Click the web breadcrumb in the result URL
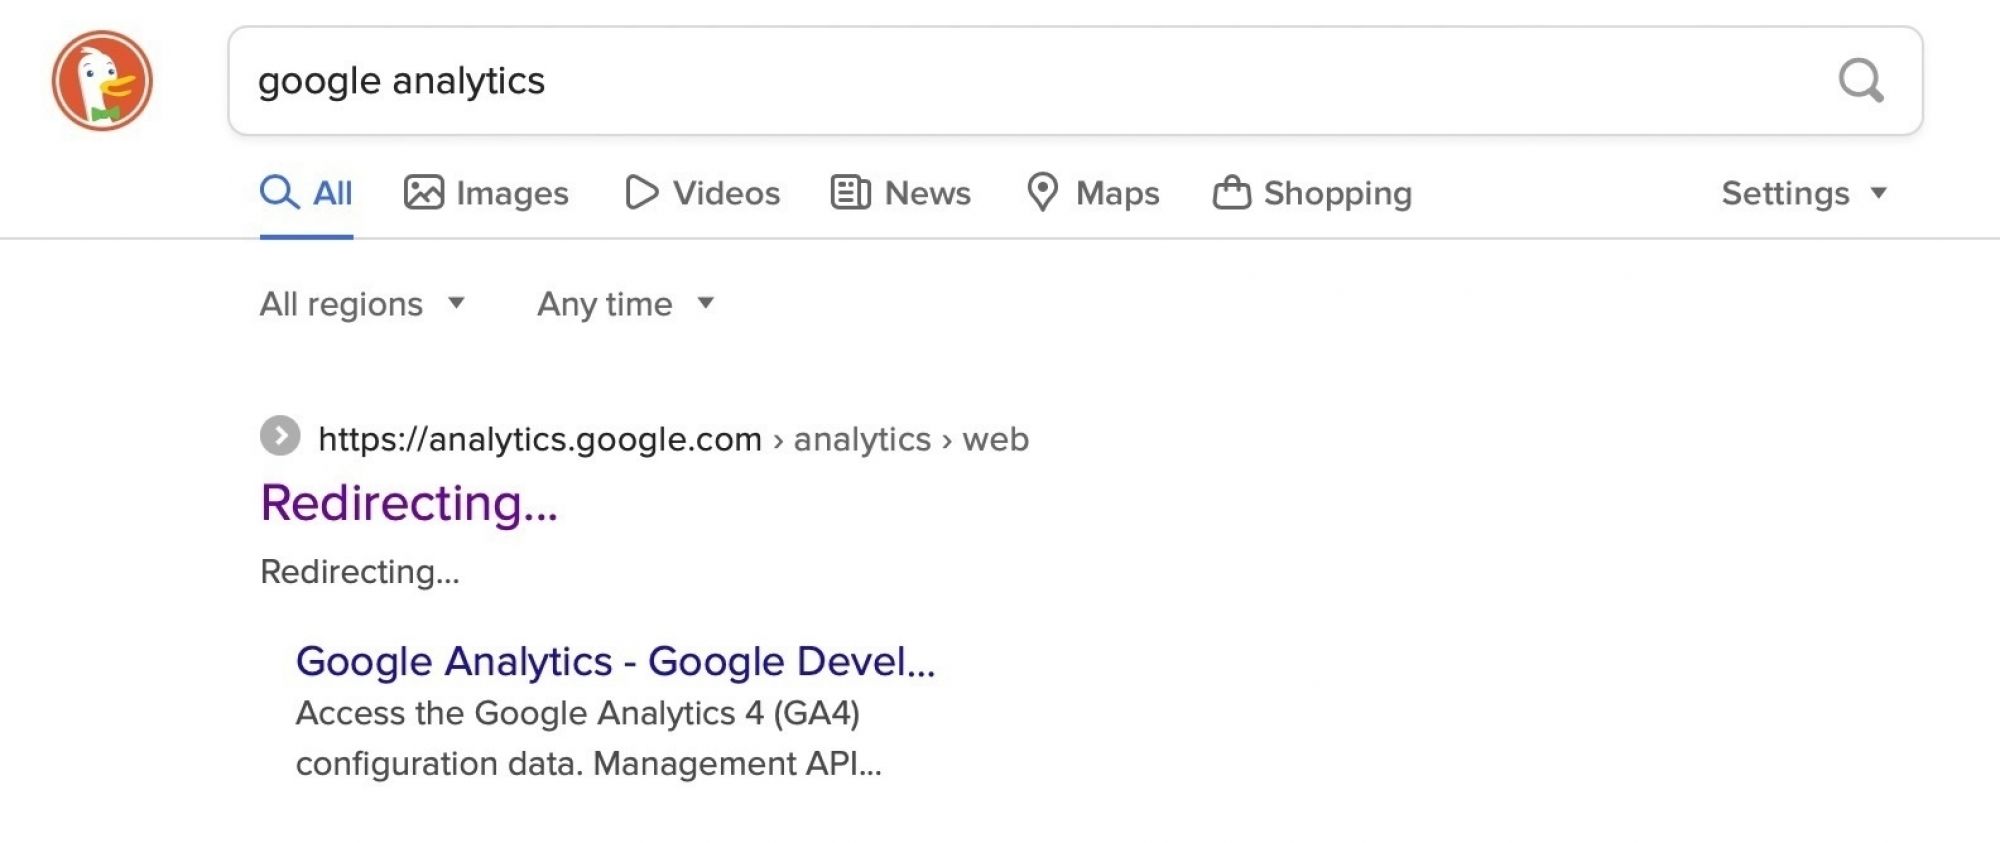 995,439
